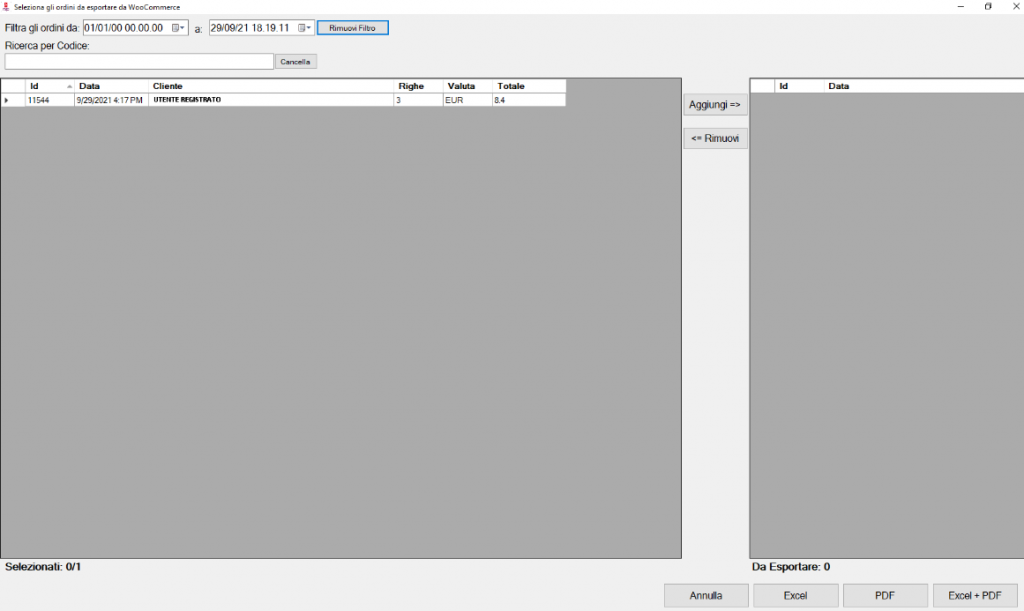Open the end date calendar dropdown
Screen dimensions: 1024x611
305,28
